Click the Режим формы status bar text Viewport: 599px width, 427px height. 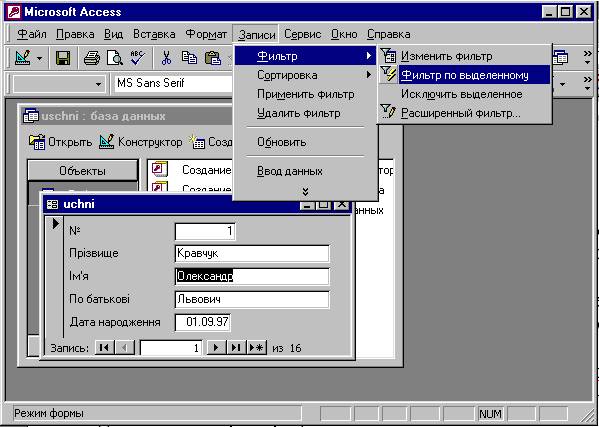point(49,413)
